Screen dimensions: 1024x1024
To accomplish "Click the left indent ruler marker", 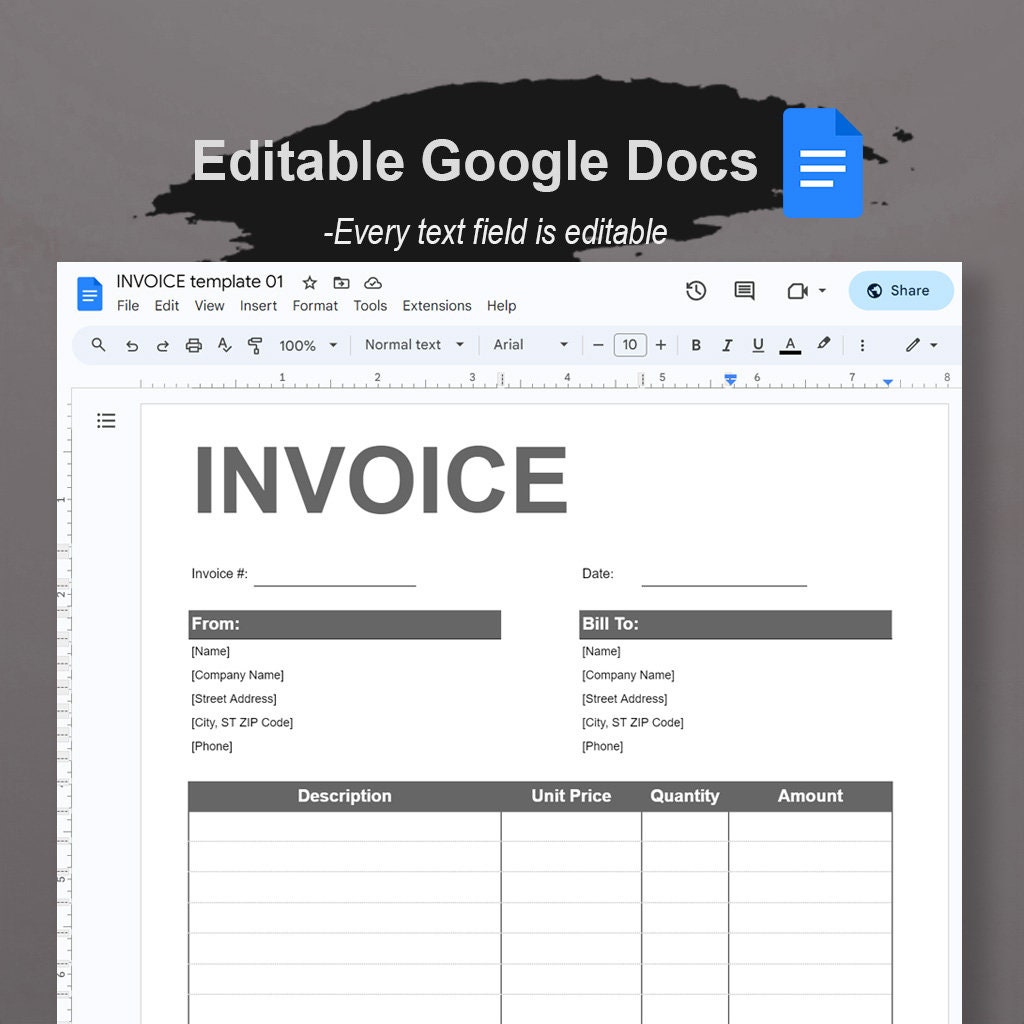I will pyautogui.click(x=730, y=379).
